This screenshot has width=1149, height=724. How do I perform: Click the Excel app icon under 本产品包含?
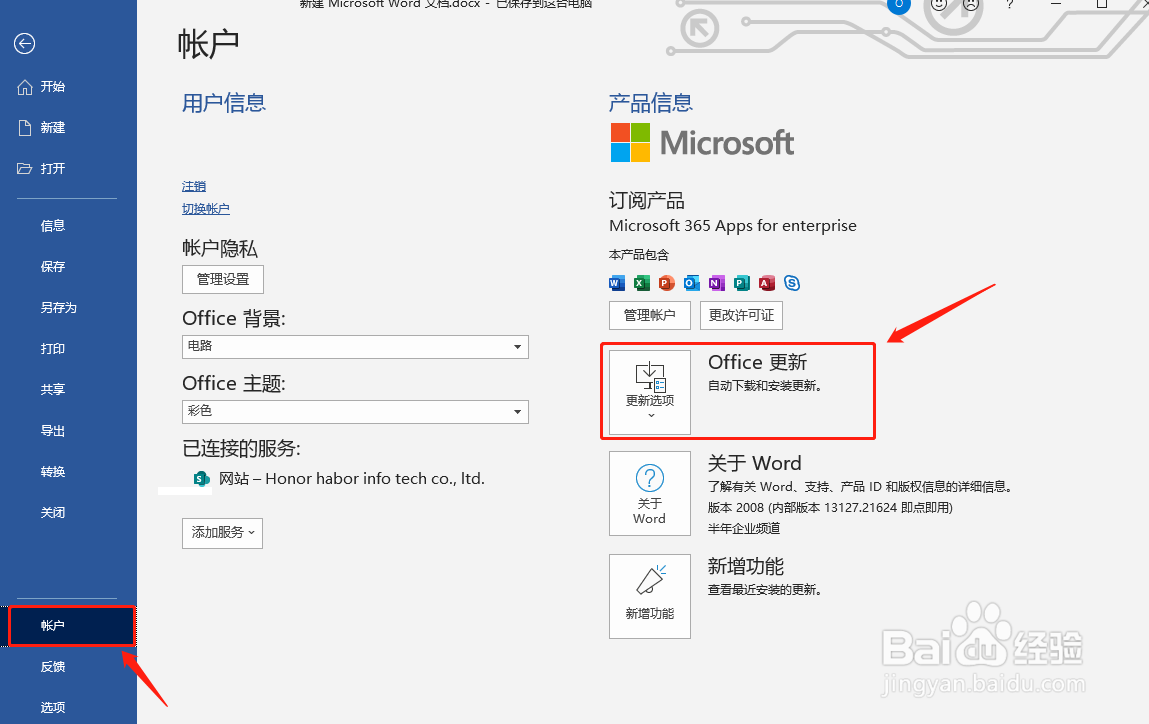642,283
